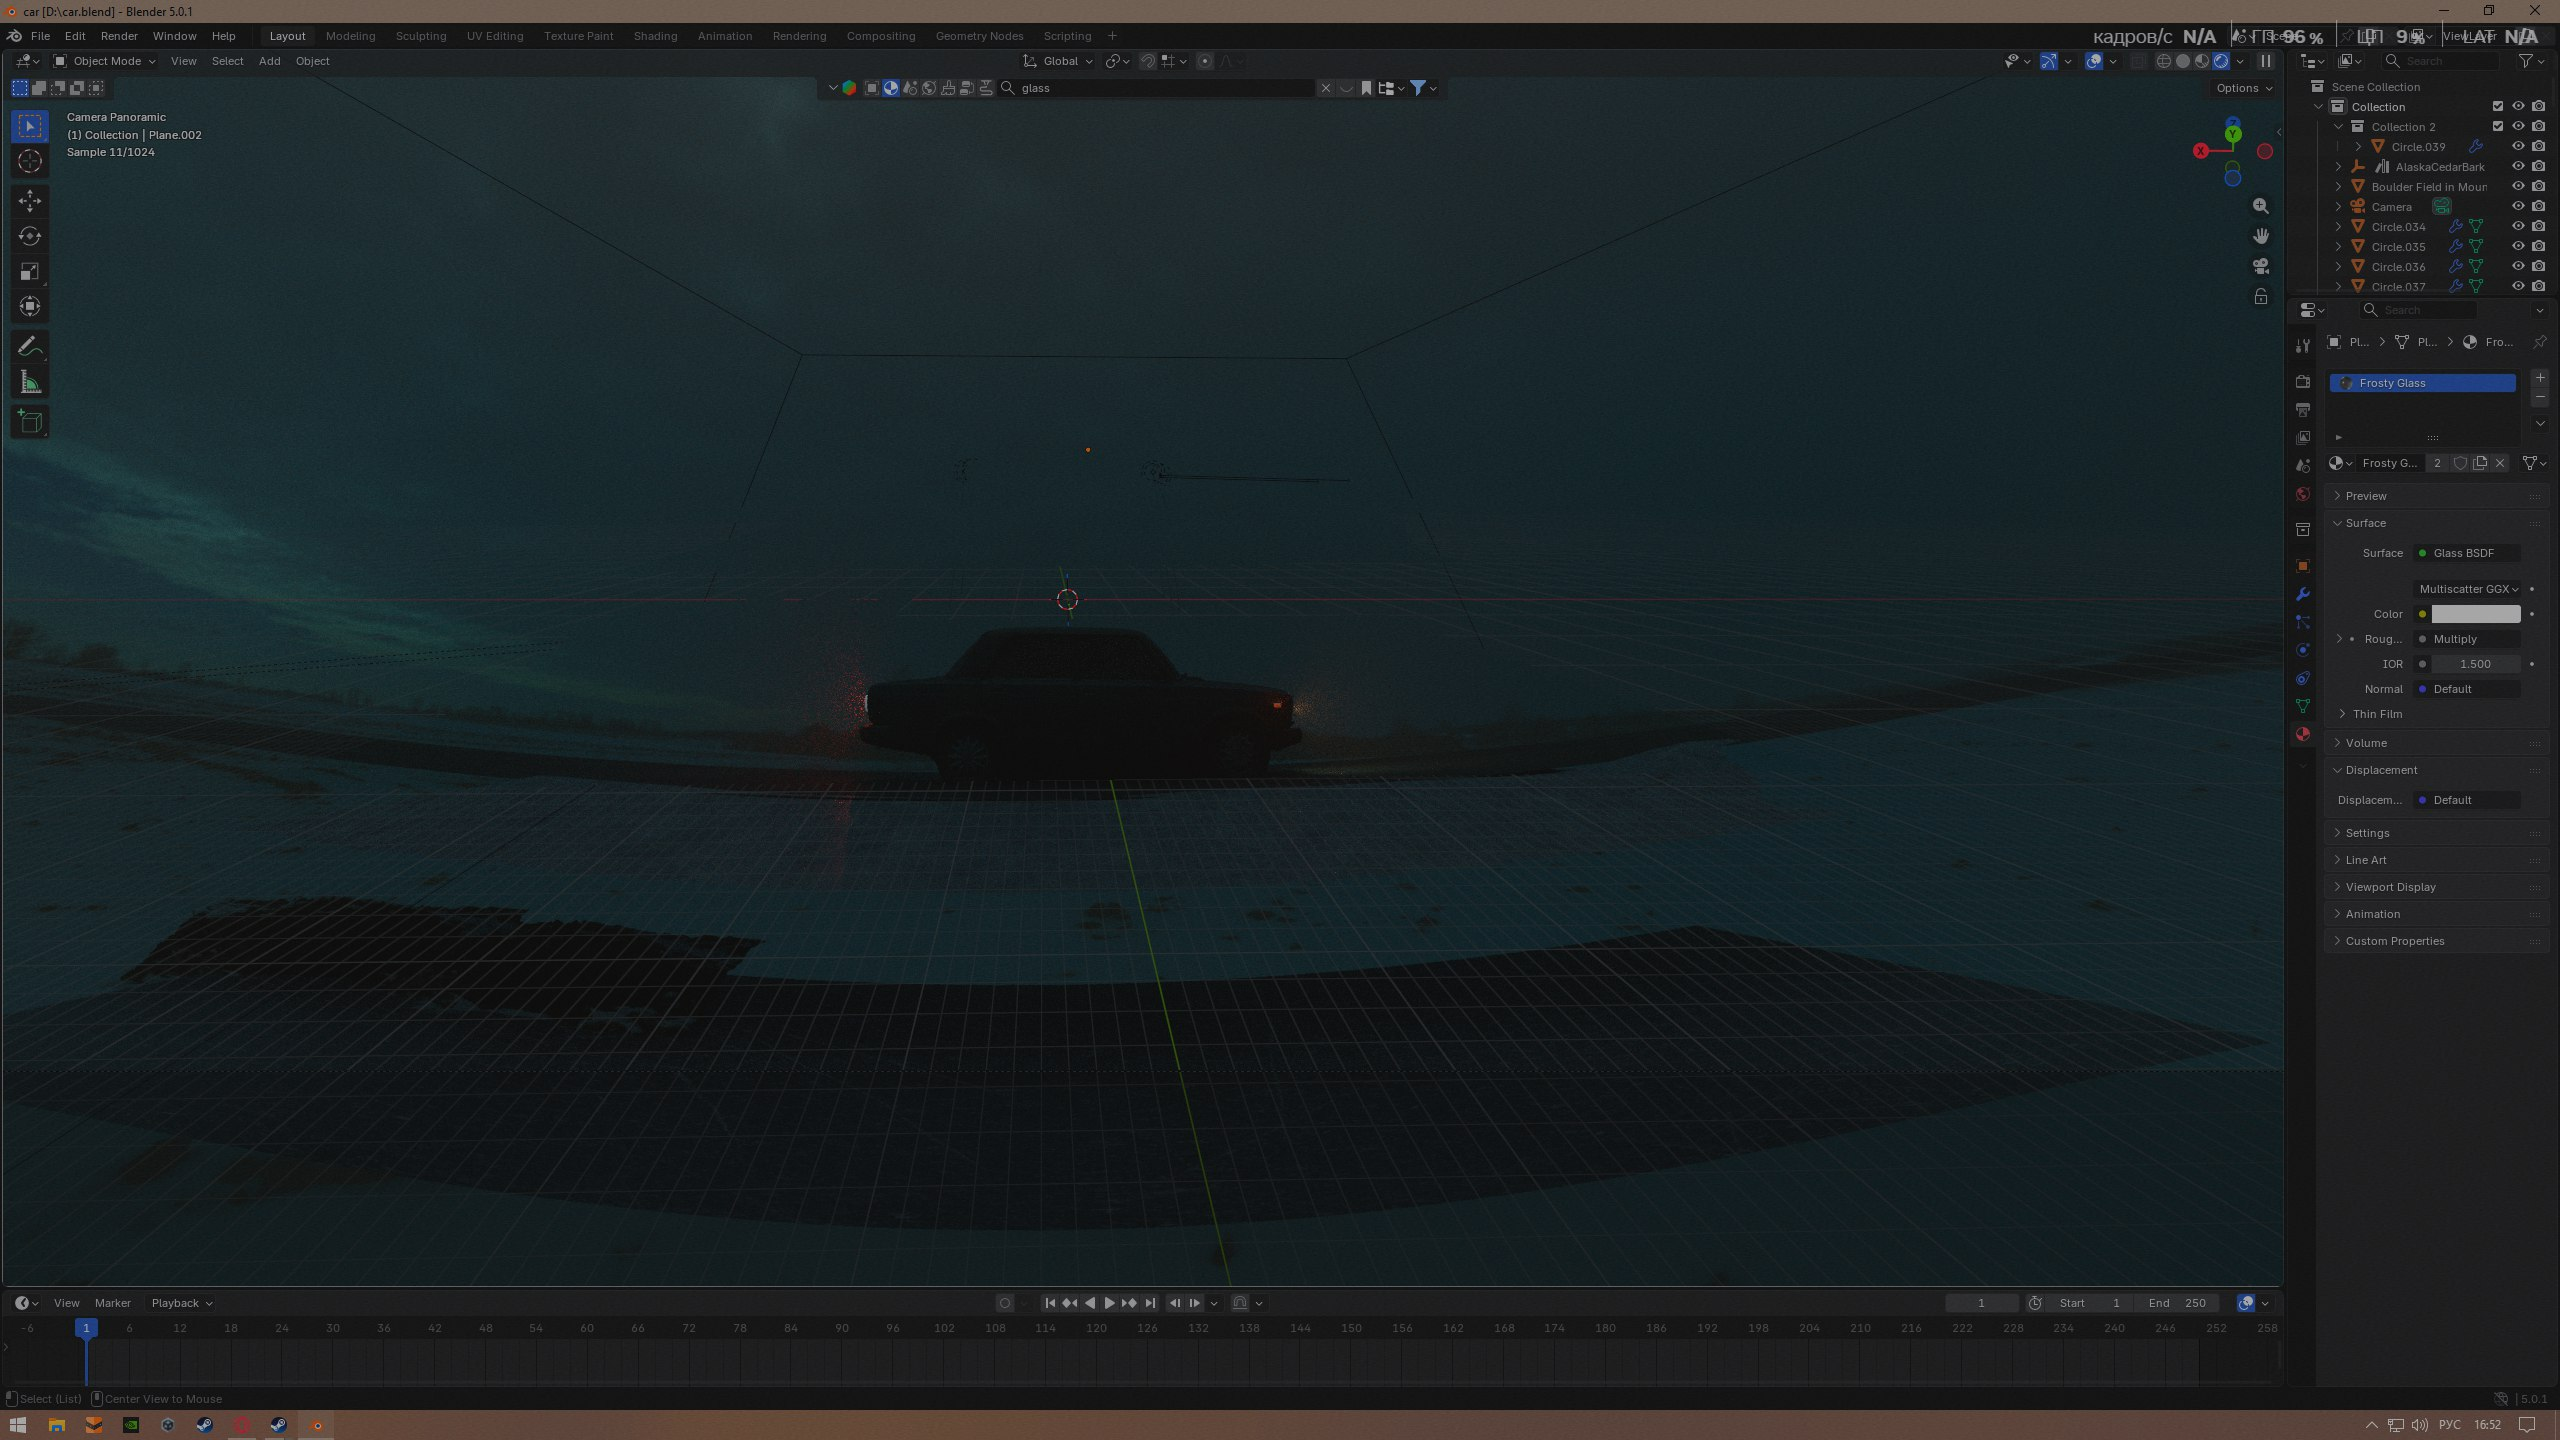This screenshot has width=2560, height=1440.
Task: Hide Circle.034 using eye icon
Action: pyautogui.click(x=2518, y=227)
